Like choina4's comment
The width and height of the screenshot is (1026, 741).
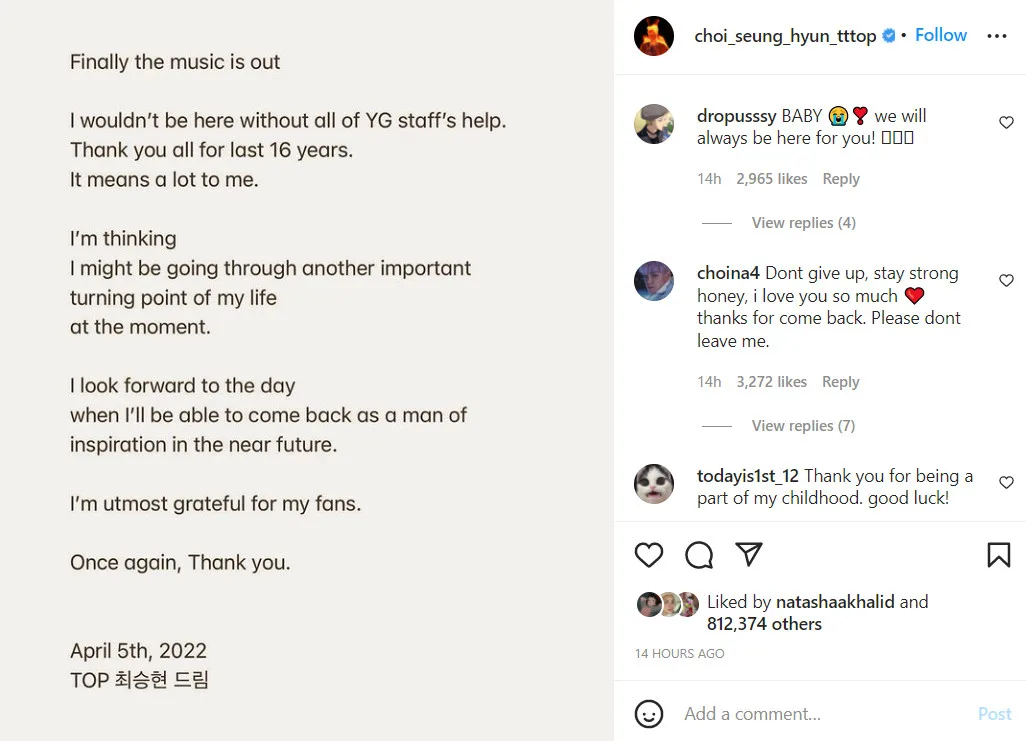click(1006, 281)
